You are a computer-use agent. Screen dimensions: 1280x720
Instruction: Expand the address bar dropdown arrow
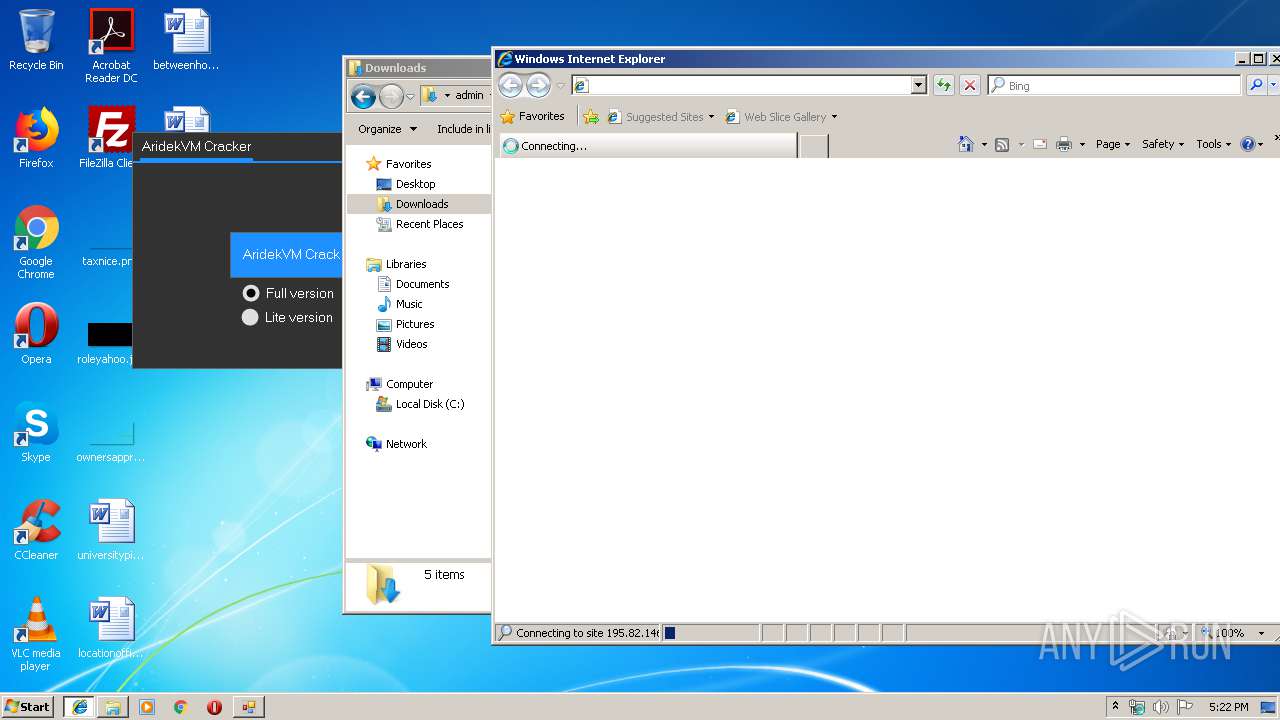point(919,86)
